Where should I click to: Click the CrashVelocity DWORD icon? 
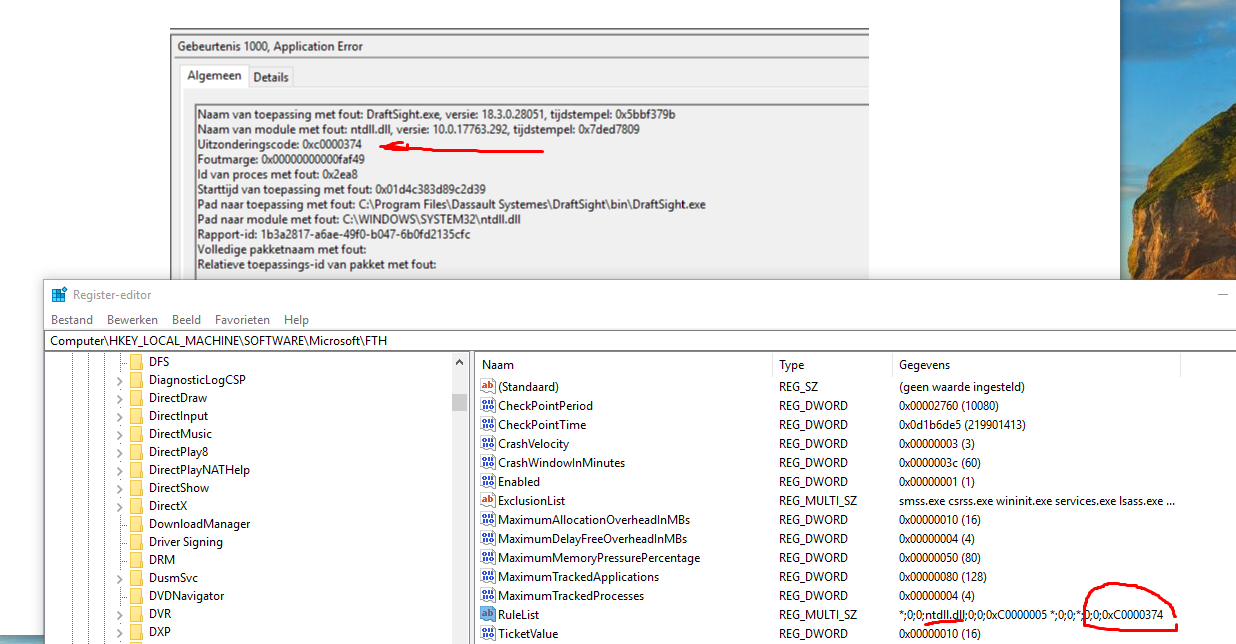(x=488, y=443)
